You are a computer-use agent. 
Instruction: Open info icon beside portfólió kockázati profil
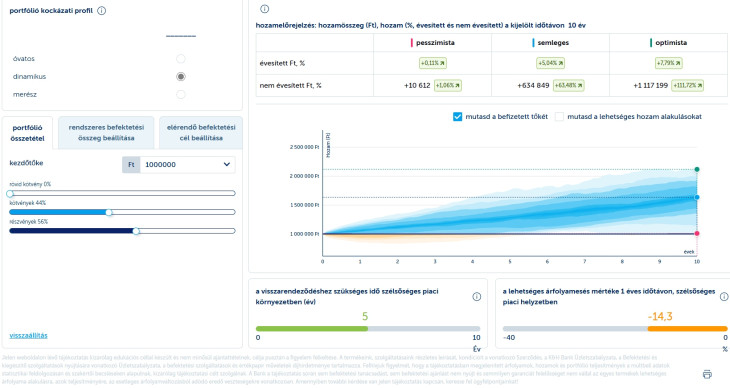[x=101, y=11]
